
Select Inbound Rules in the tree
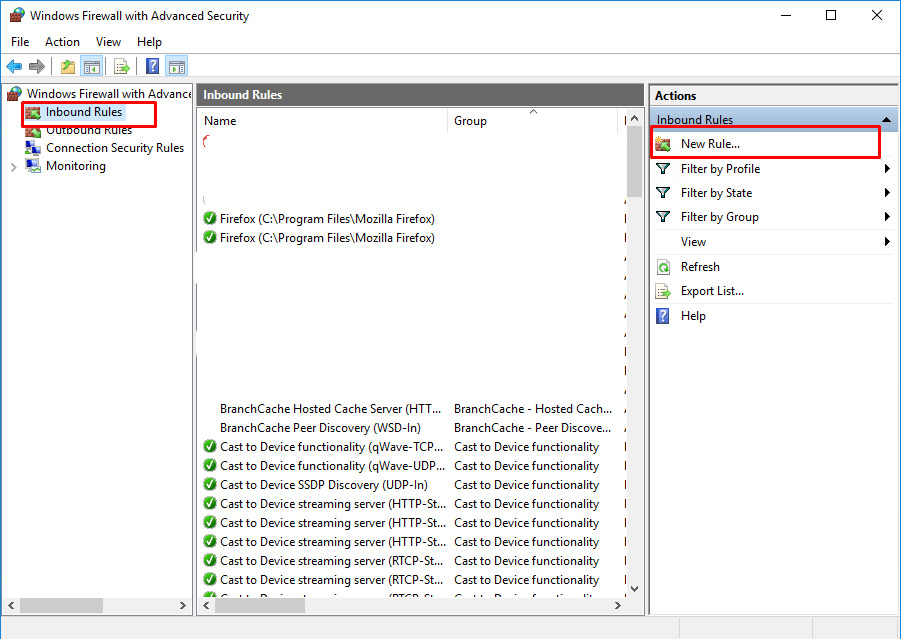[x=84, y=112]
